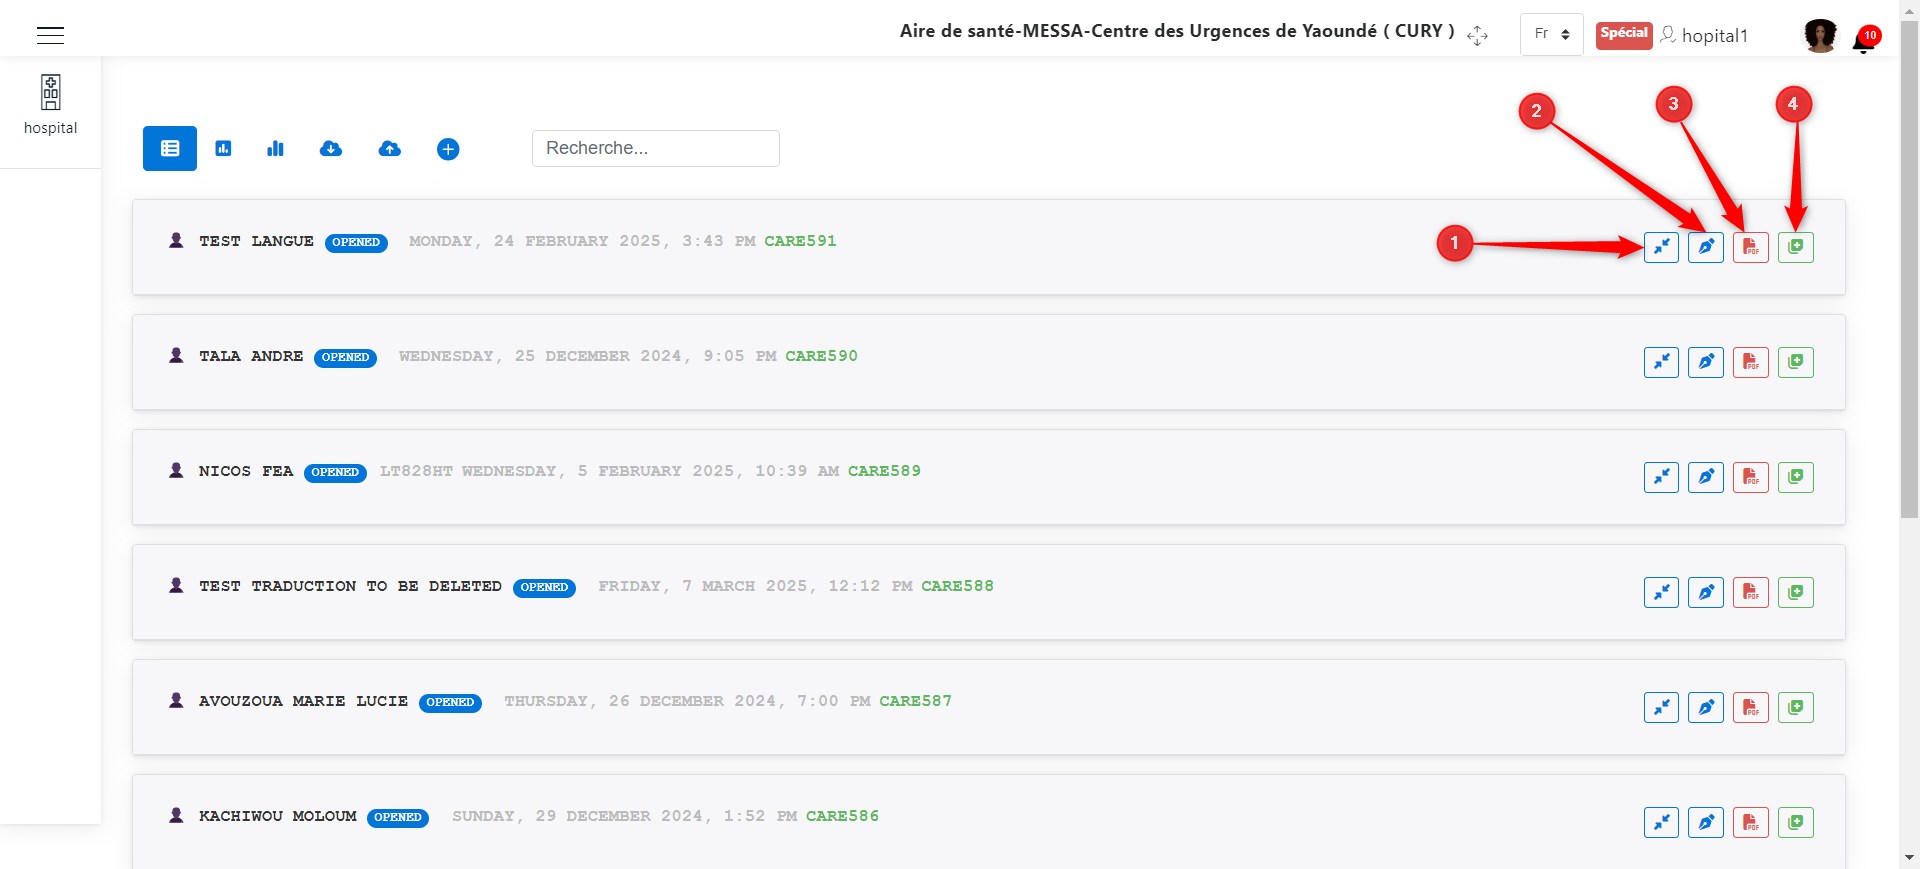
Task: Duplicate the AVOUZOUA MARIE LUCIE record
Action: click(1796, 707)
